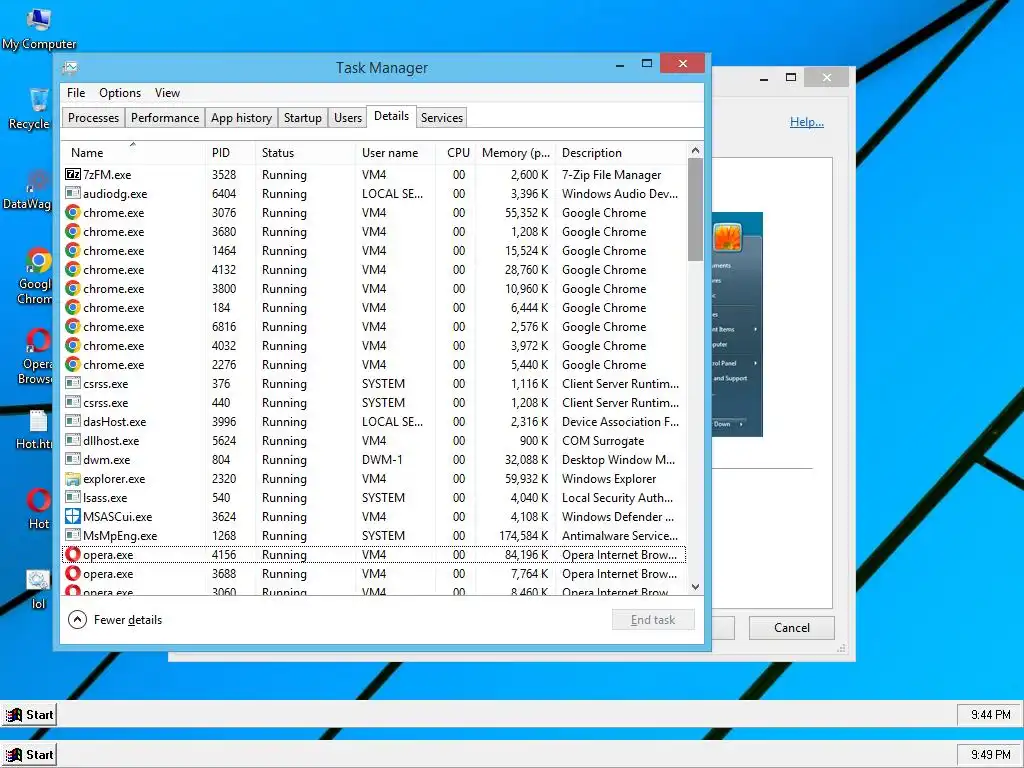Click Cancel in the background dialog
Image resolution: width=1024 pixels, height=768 pixels.
pos(792,628)
